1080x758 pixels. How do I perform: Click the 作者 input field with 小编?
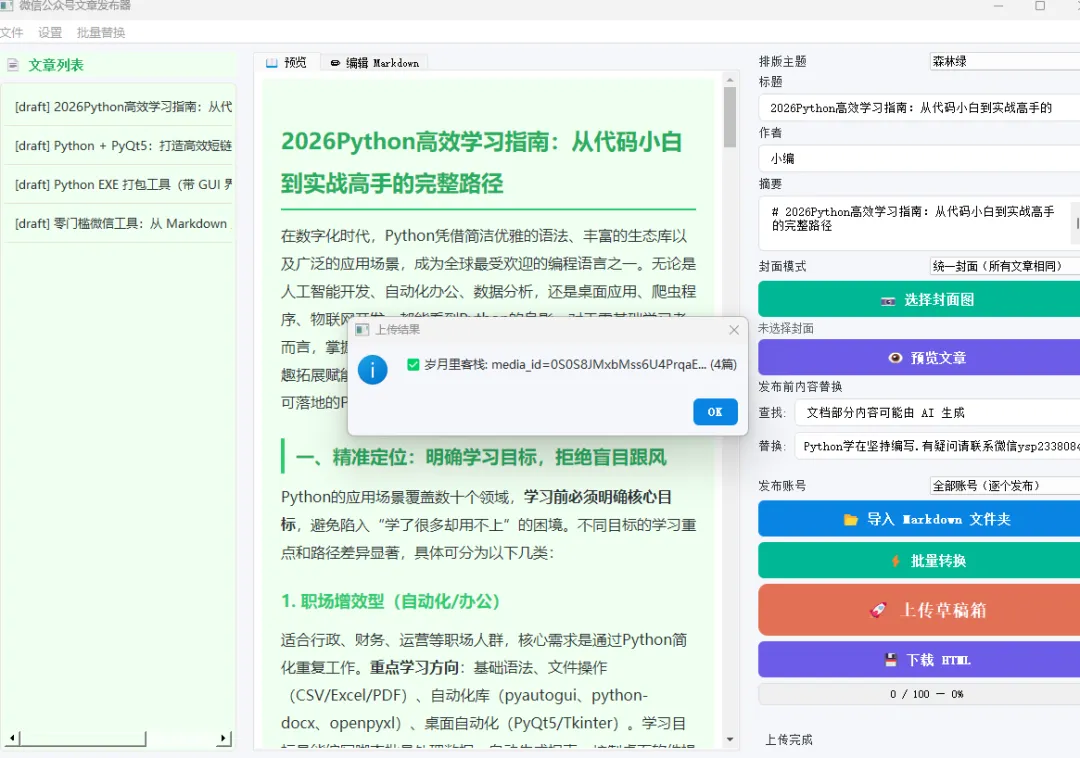tap(920, 158)
